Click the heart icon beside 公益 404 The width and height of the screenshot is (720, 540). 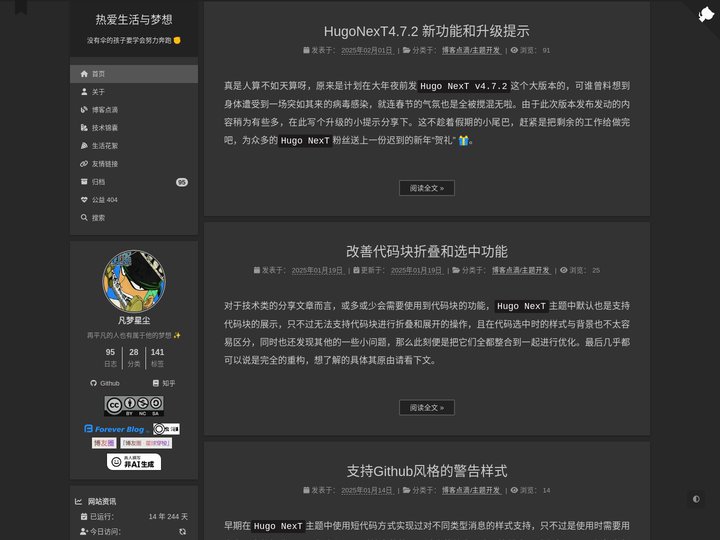(x=84, y=200)
